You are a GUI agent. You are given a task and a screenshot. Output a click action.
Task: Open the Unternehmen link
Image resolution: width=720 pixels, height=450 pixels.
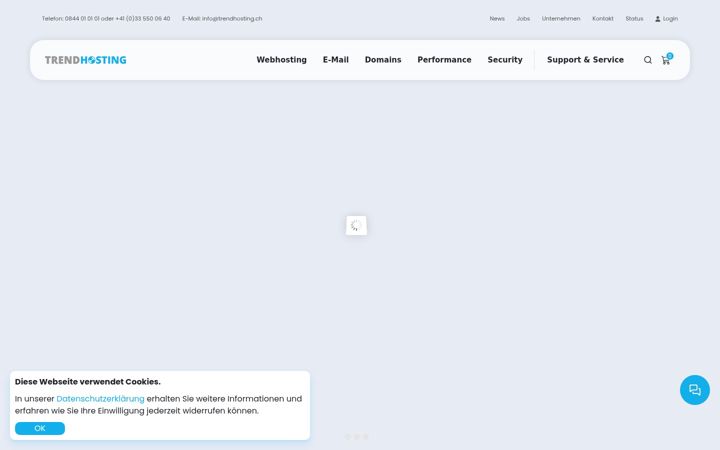(x=561, y=19)
